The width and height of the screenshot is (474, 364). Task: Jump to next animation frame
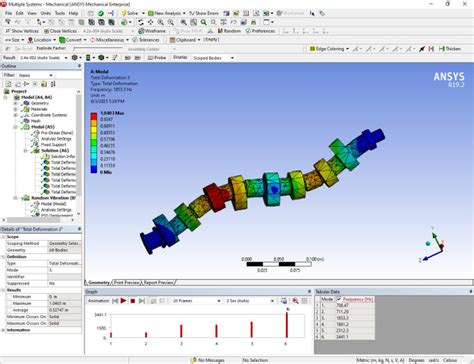coord(142,301)
